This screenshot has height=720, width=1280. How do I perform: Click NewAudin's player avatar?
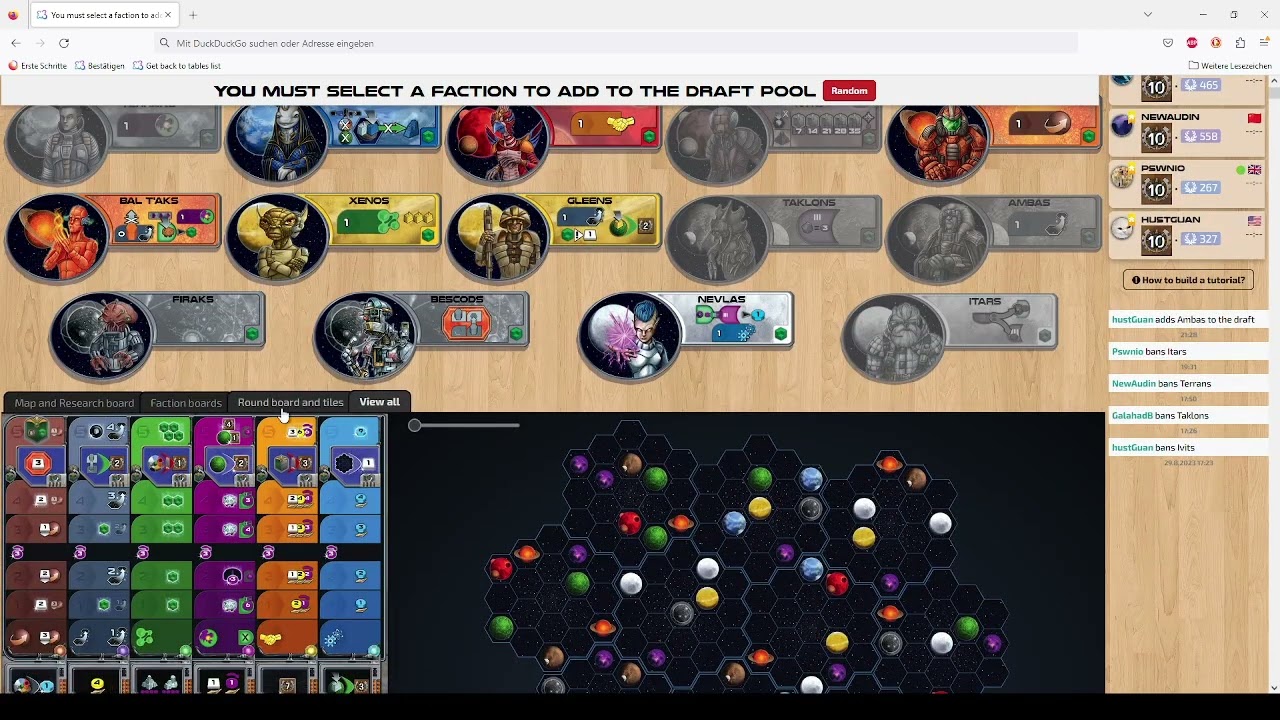point(1123,125)
